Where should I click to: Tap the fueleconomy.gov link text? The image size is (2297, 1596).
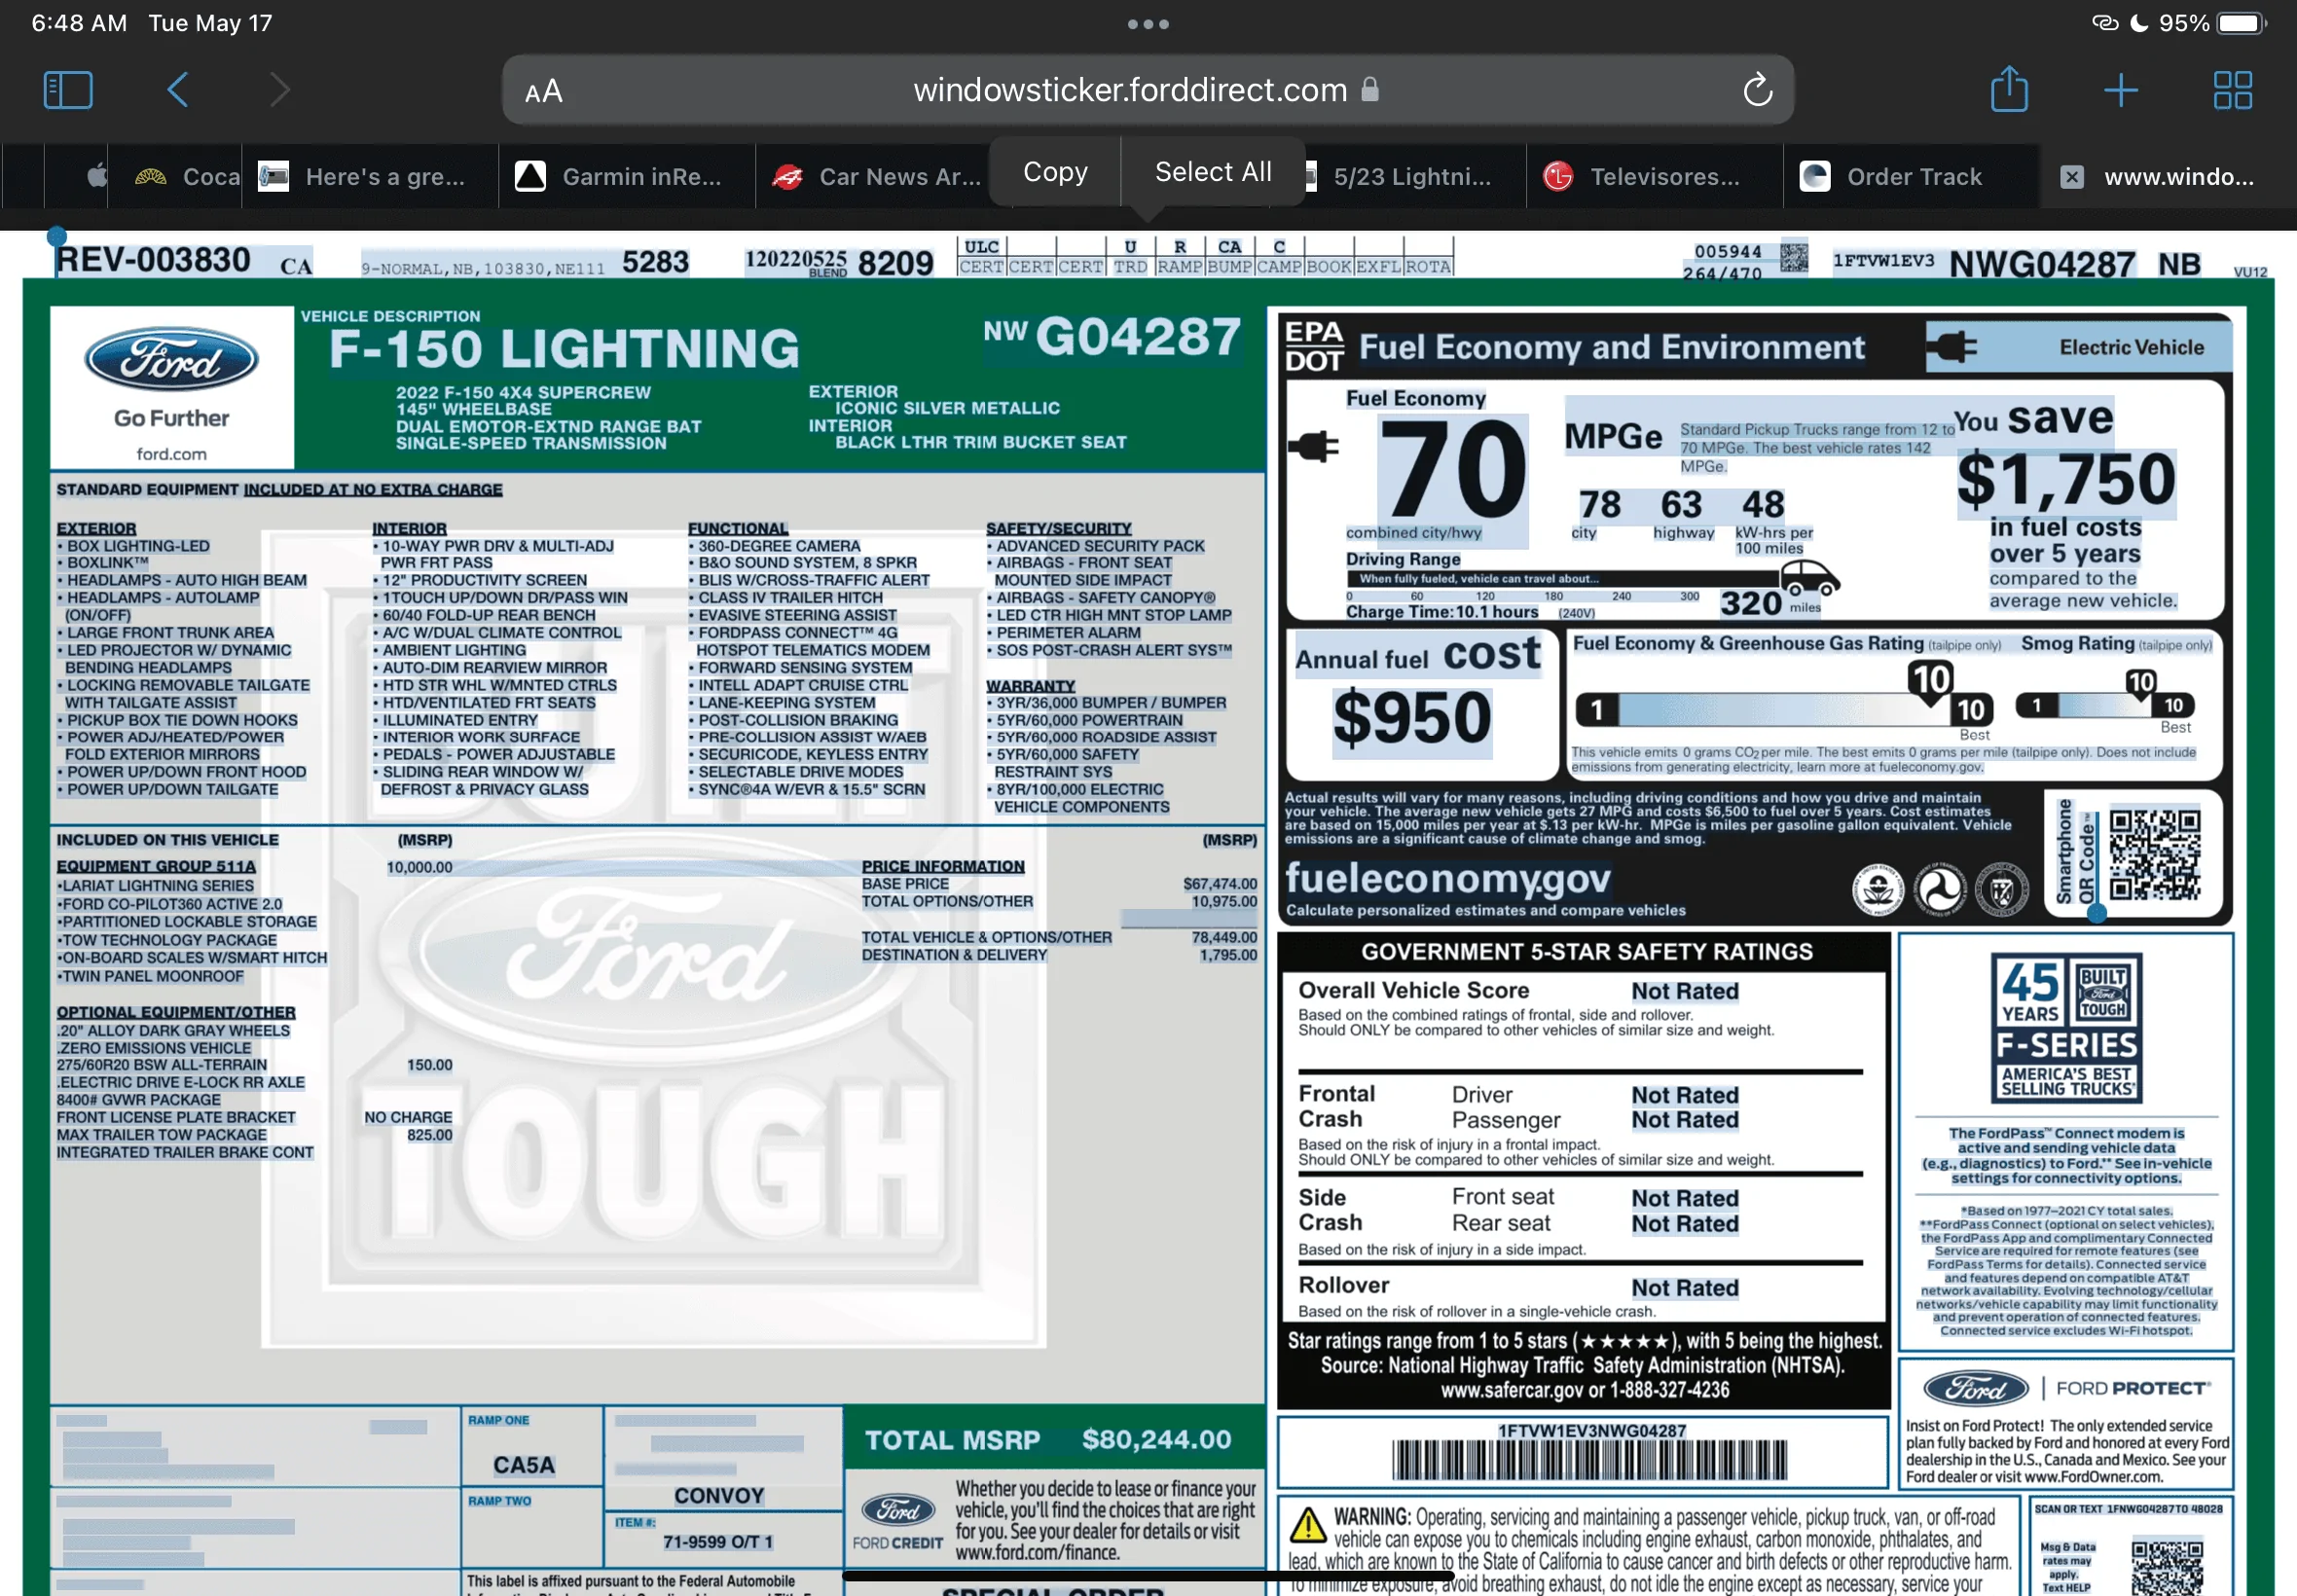1446,878
